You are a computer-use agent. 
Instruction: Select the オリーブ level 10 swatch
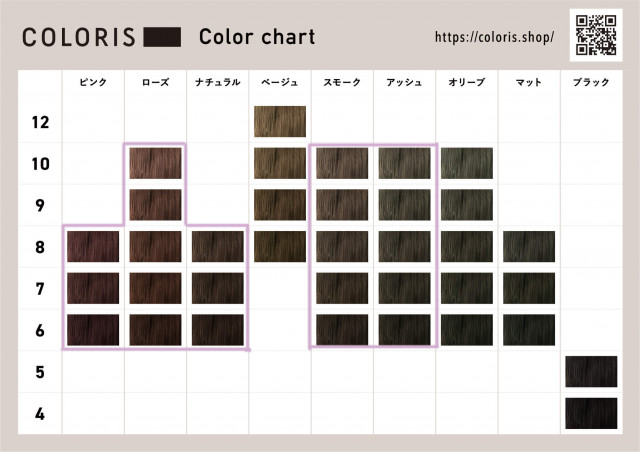coord(466,163)
